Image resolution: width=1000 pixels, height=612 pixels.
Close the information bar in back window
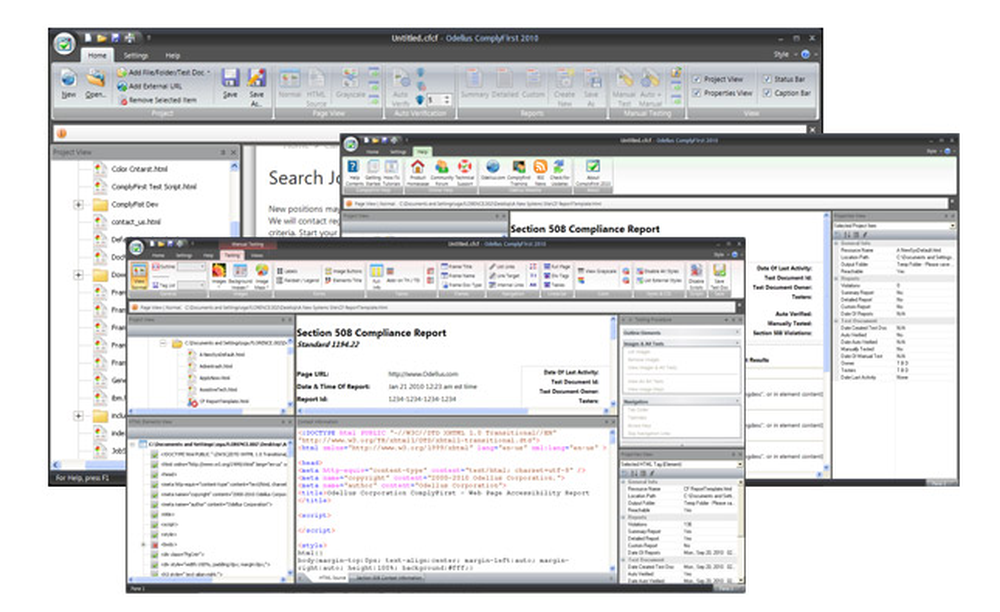(812, 130)
